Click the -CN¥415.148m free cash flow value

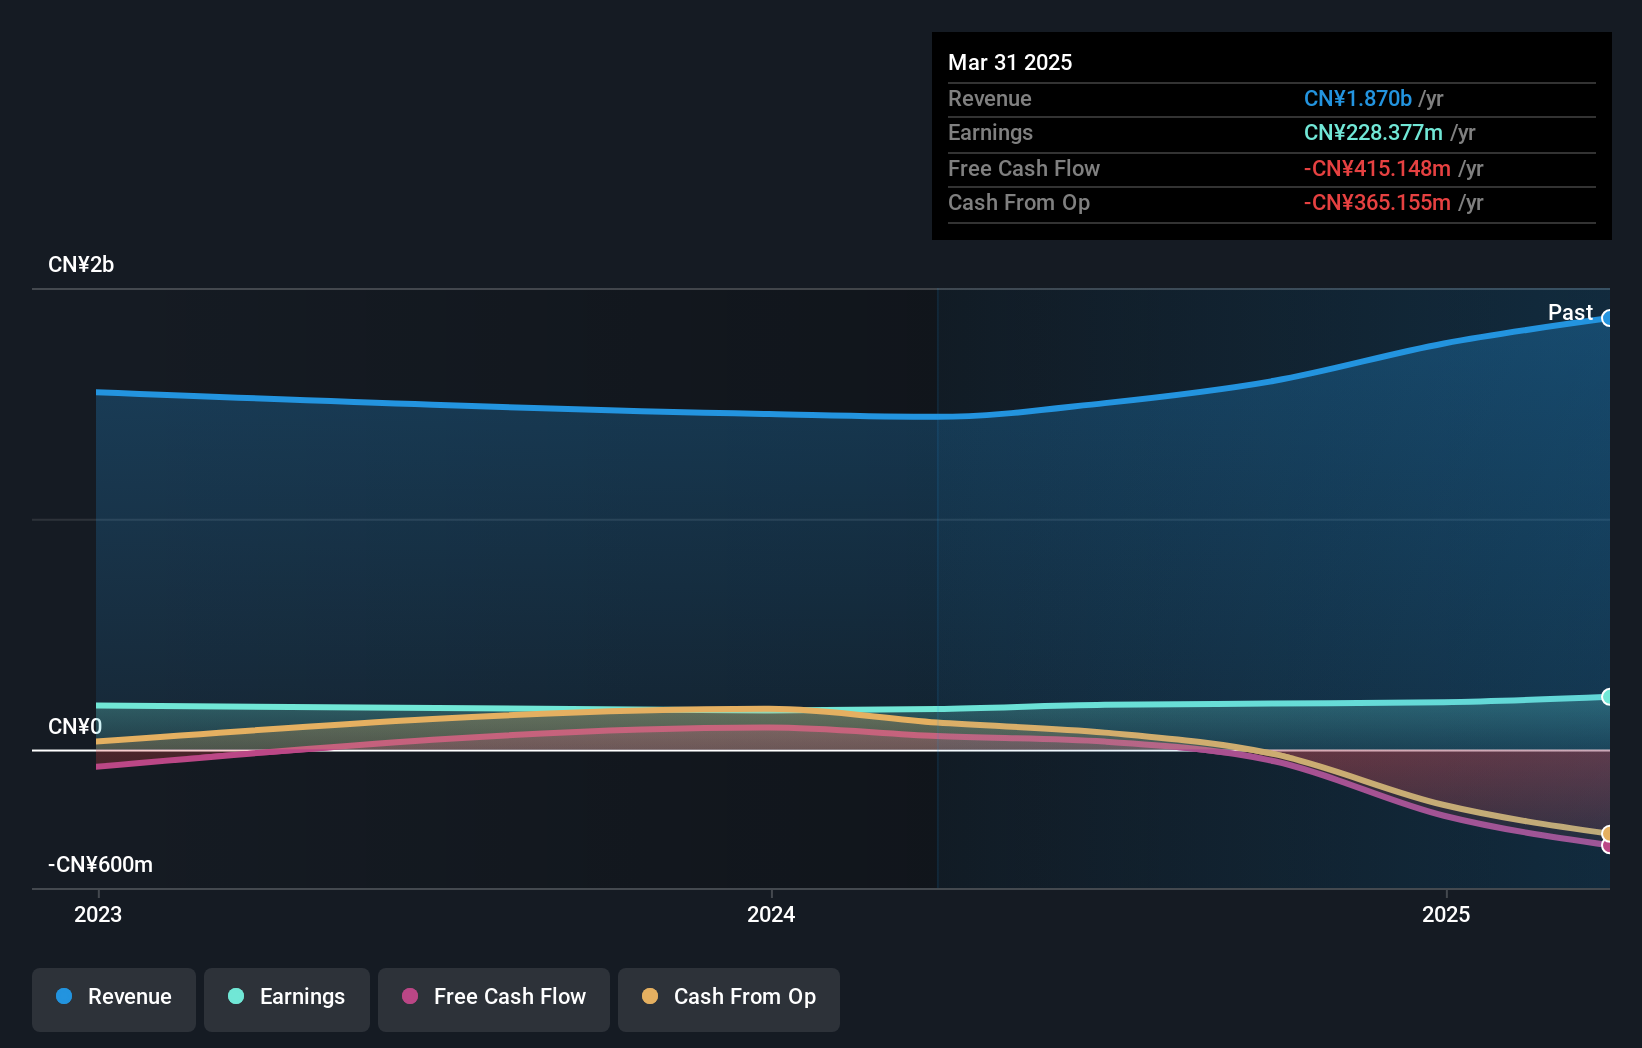tap(1377, 169)
